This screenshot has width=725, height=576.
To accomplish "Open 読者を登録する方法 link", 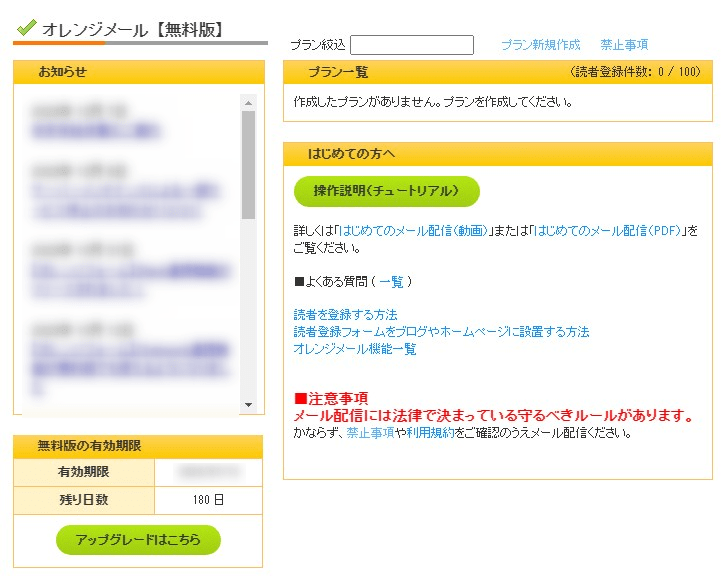I will click(345, 315).
